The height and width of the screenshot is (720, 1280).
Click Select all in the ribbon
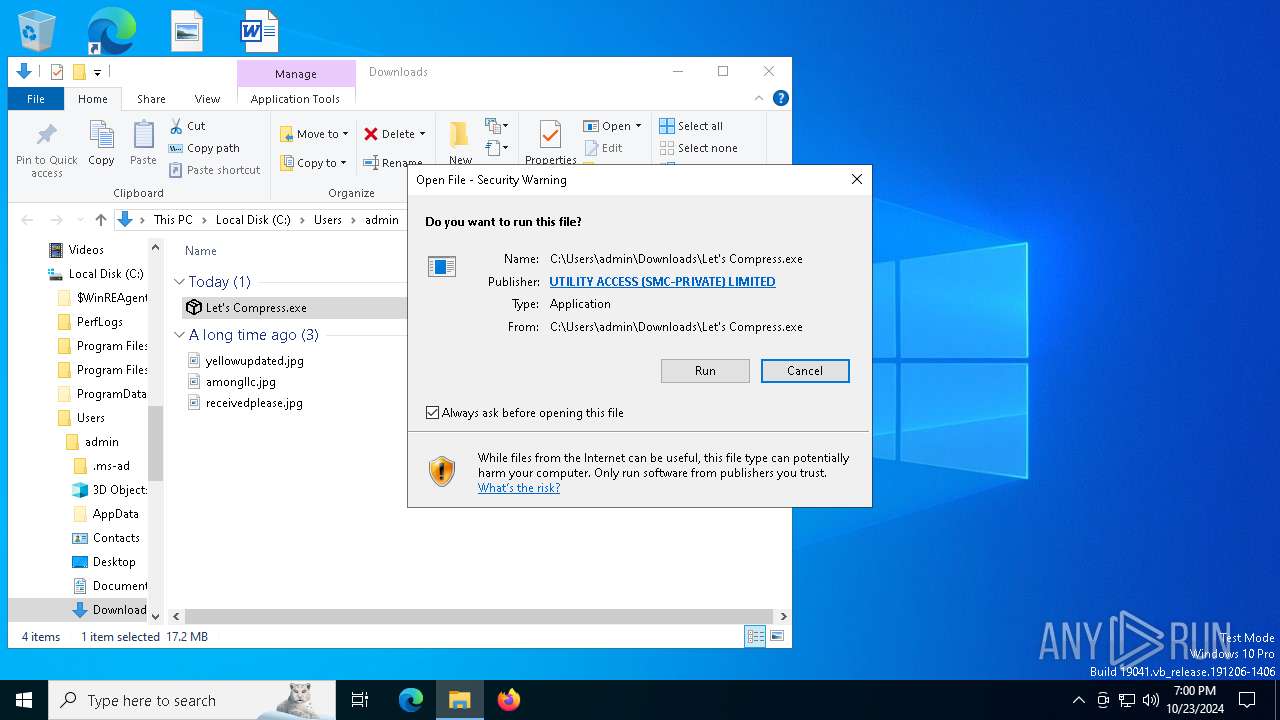coord(691,126)
